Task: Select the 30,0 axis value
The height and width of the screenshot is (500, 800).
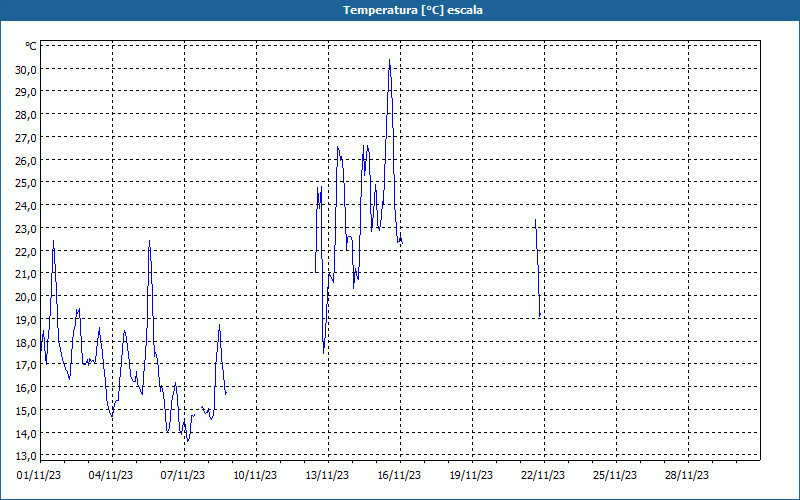Action: 26,70
